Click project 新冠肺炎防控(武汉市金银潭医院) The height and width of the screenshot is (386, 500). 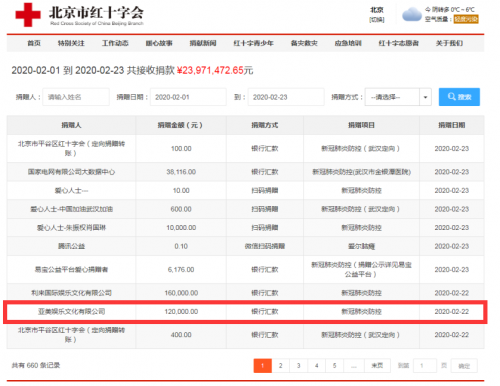(361, 172)
